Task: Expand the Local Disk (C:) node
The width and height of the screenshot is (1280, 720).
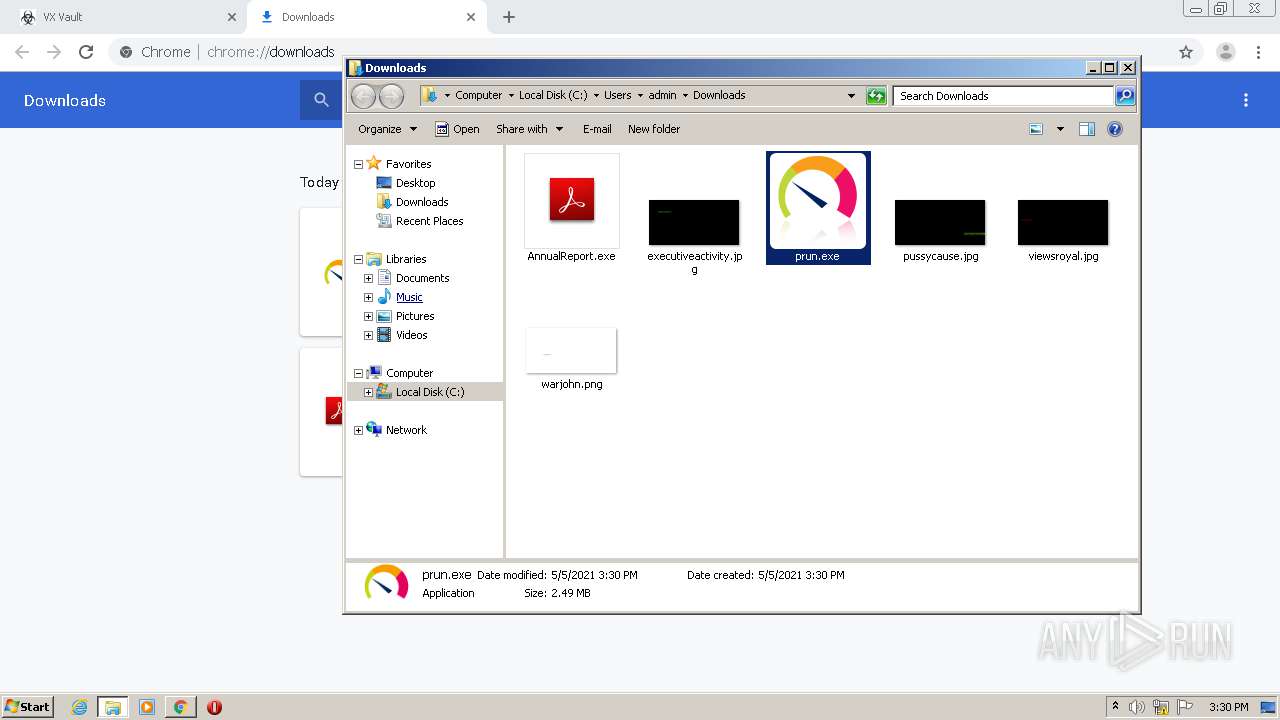Action: (368, 392)
